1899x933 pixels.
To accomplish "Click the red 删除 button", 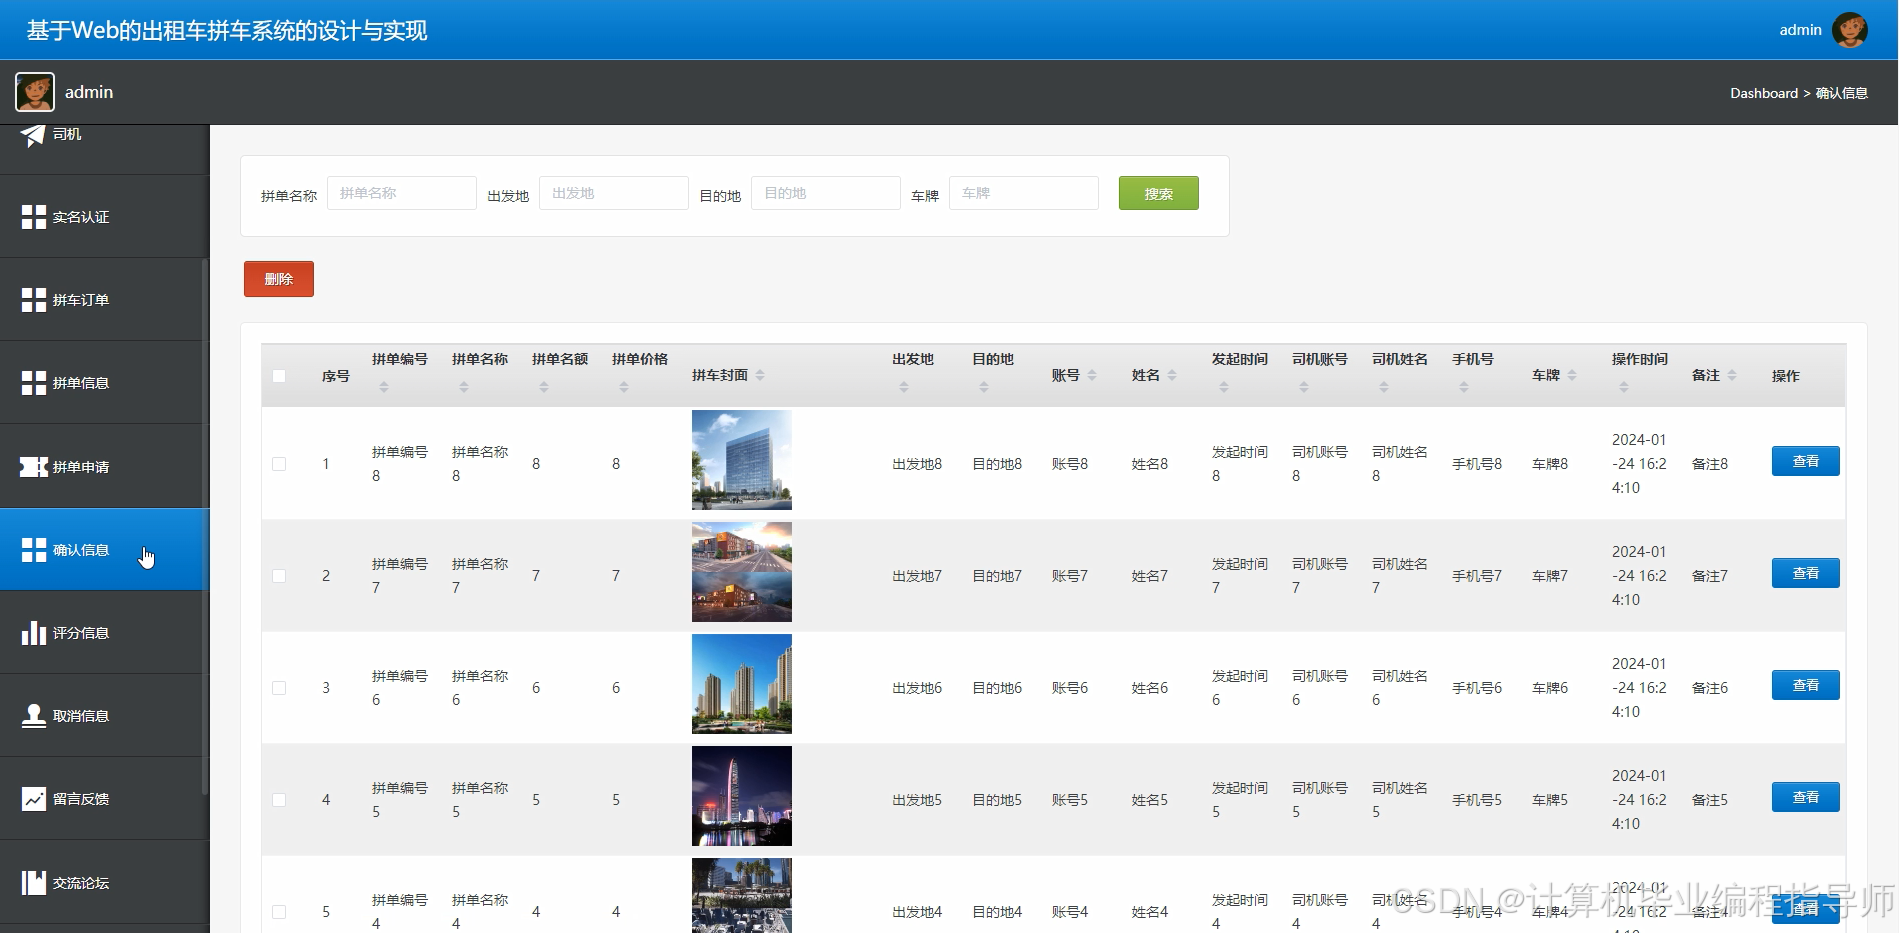I will tap(279, 279).
